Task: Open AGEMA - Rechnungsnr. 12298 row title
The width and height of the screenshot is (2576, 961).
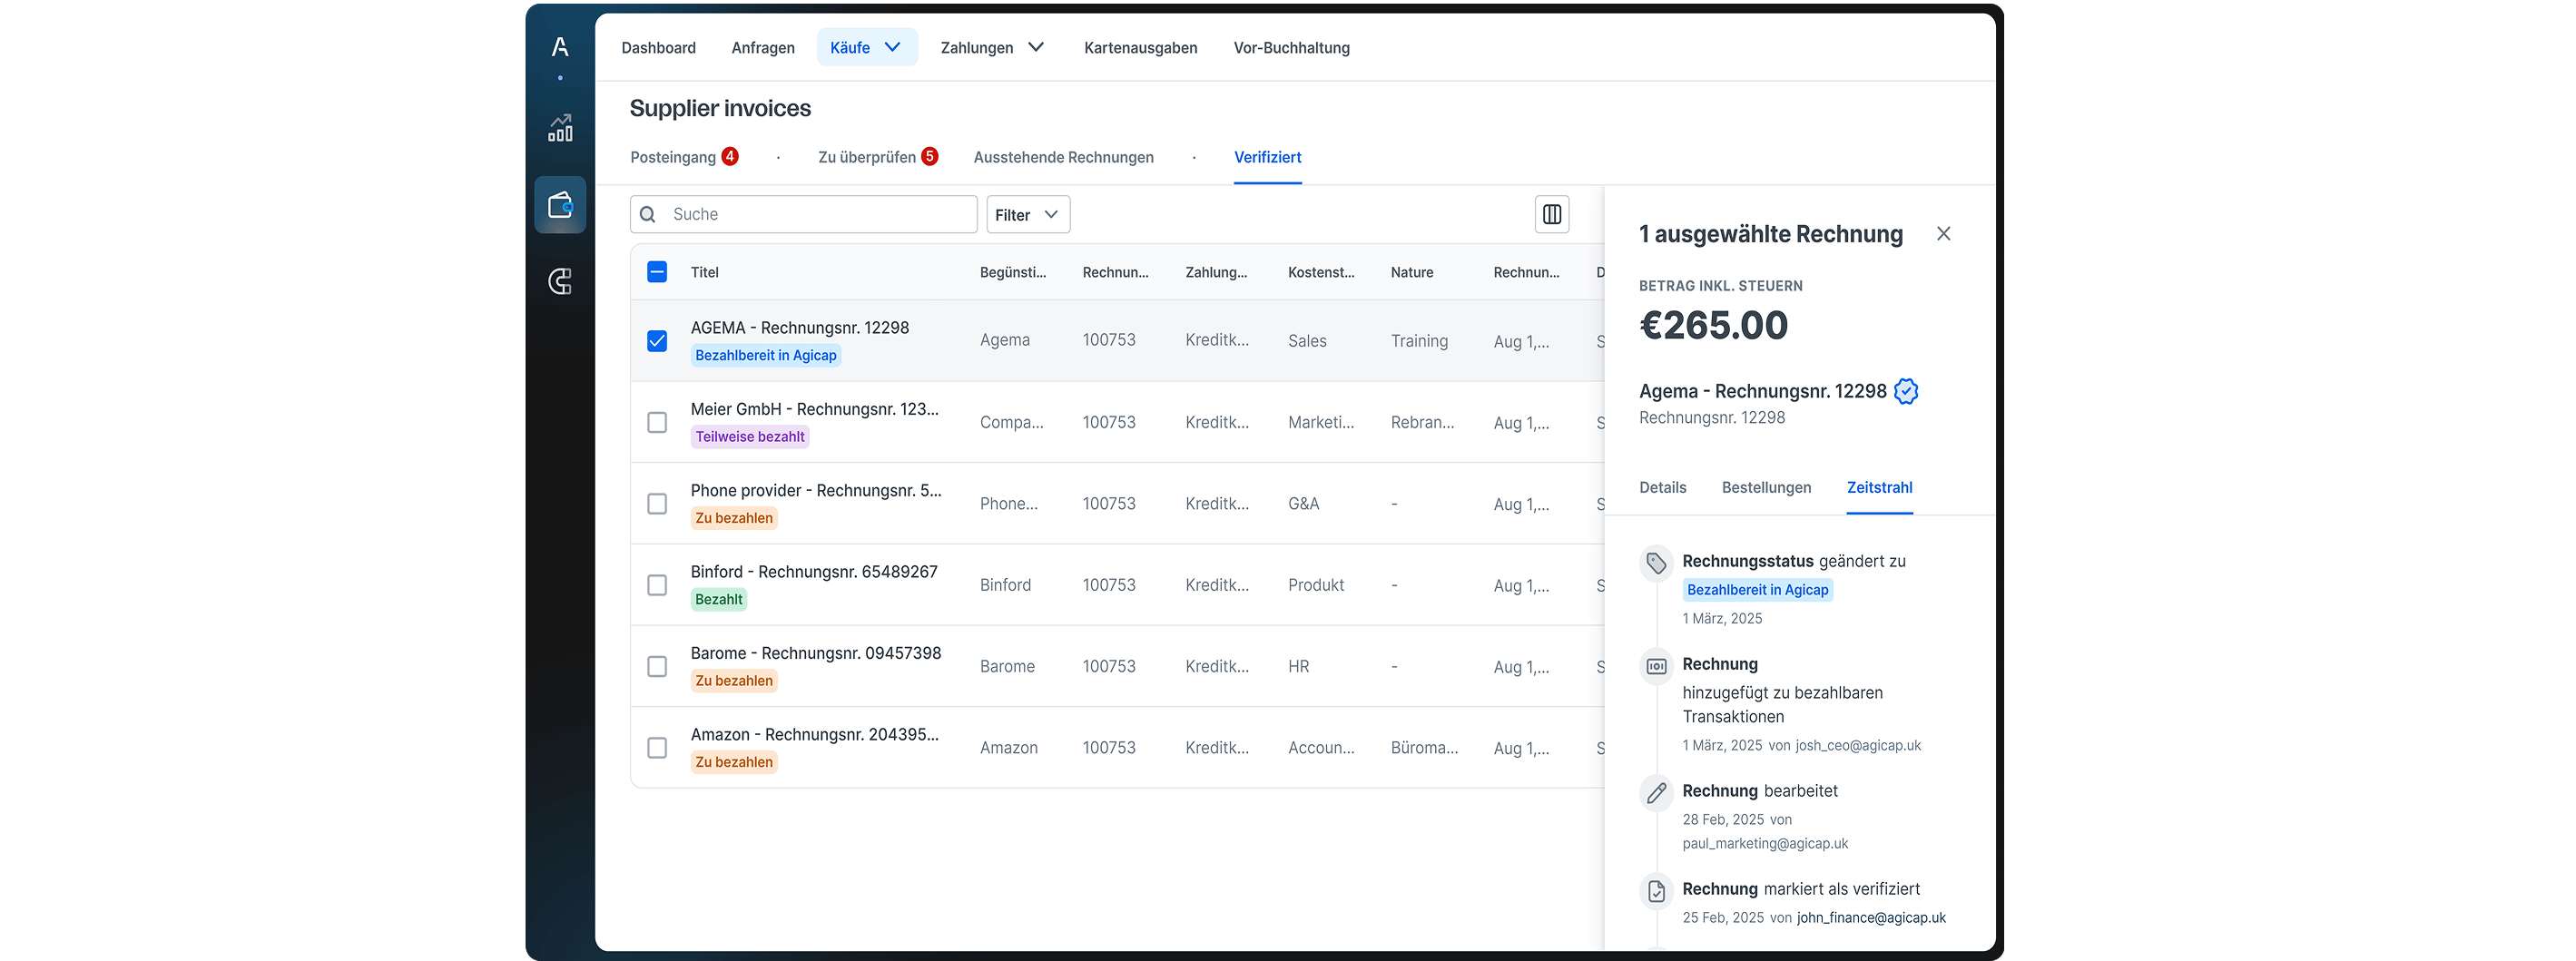Action: coord(800,328)
